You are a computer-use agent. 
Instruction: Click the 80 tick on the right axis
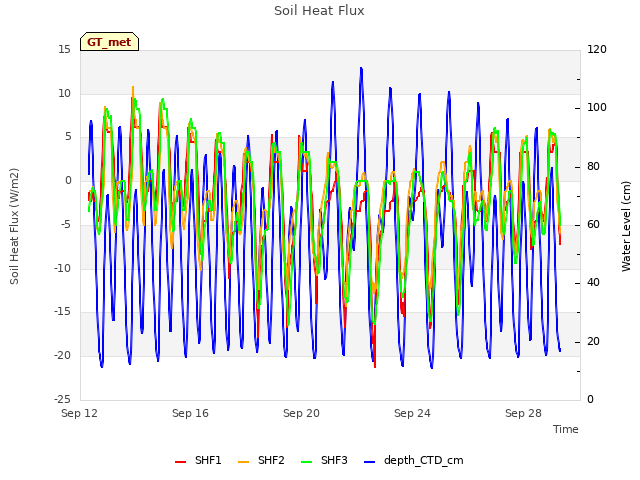click(593, 167)
